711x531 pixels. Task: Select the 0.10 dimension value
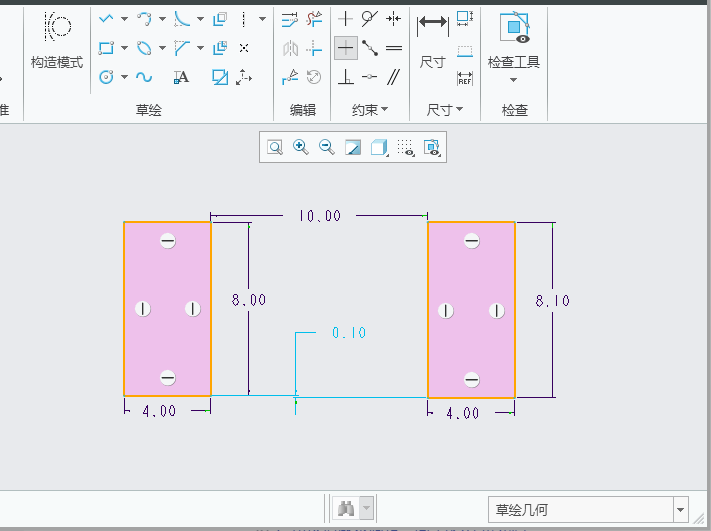tap(349, 333)
